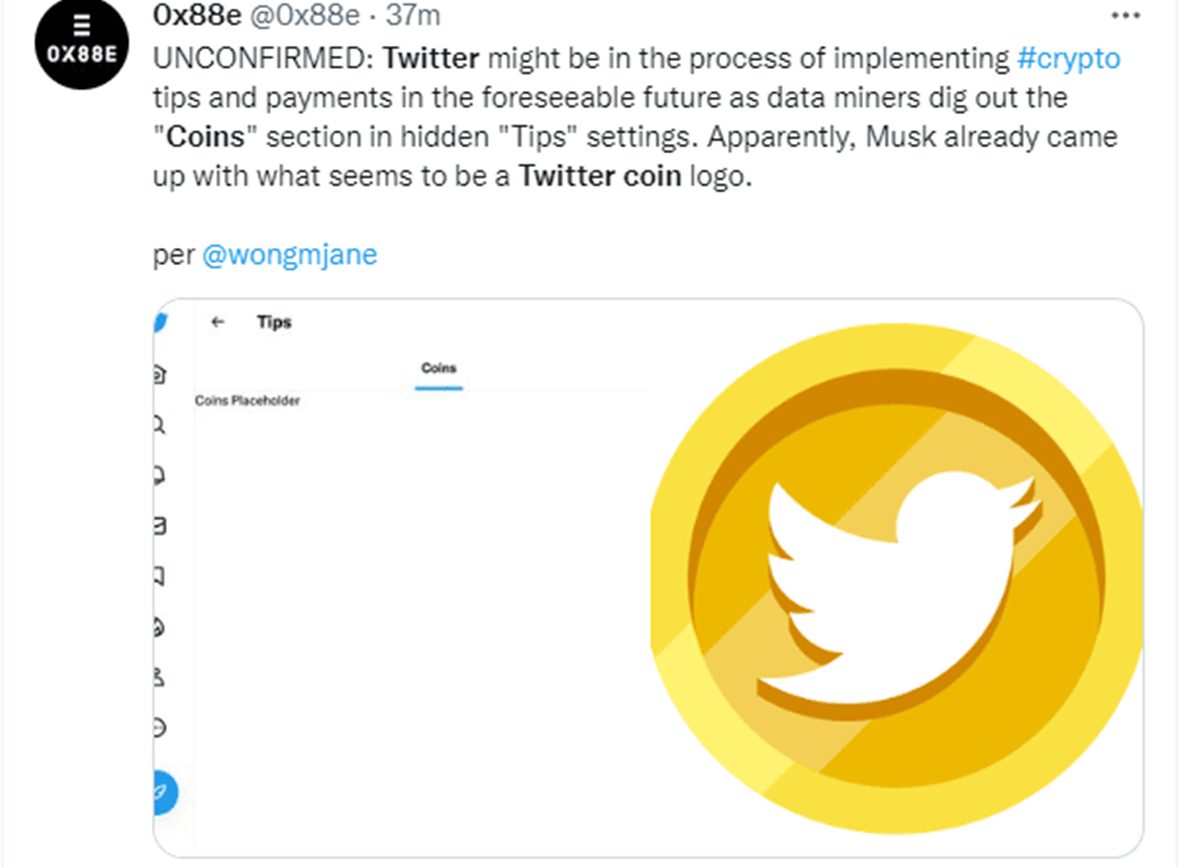This screenshot has width=1200, height=867.
Task: Visit the @wongmjane mention link
Action: tap(289, 255)
